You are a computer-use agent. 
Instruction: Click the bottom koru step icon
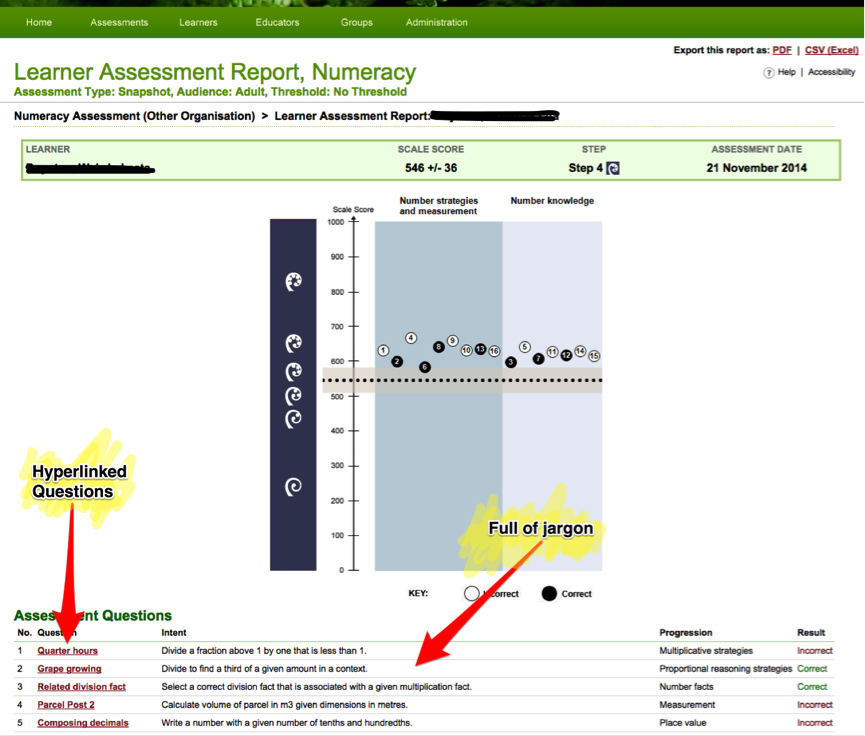[293, 487]
